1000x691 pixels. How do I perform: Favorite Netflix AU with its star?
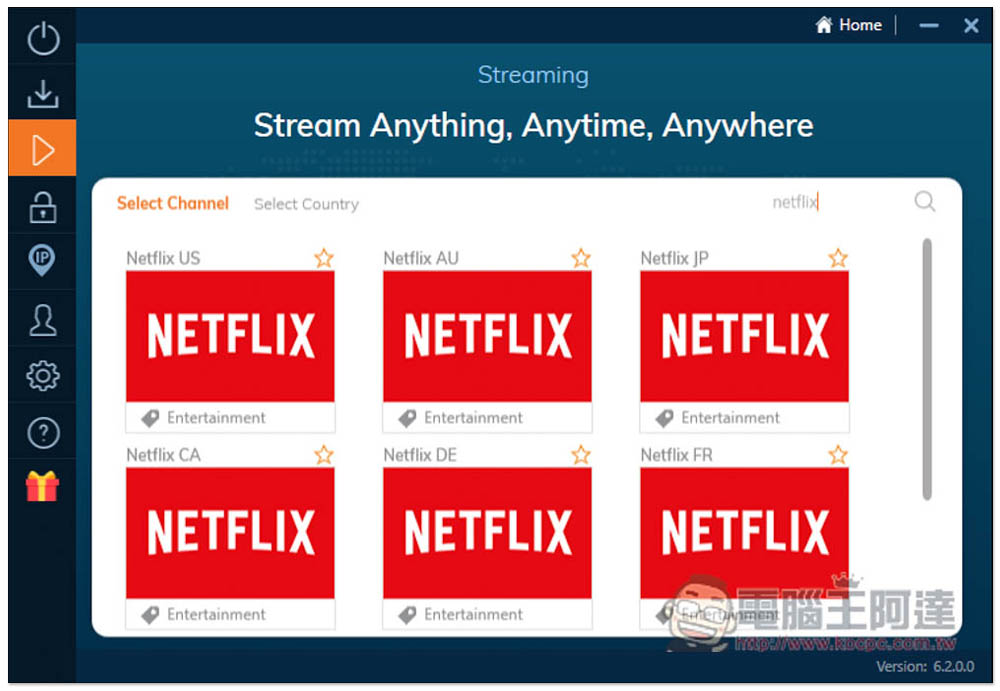pyautogui.click(x=581, y=258)
